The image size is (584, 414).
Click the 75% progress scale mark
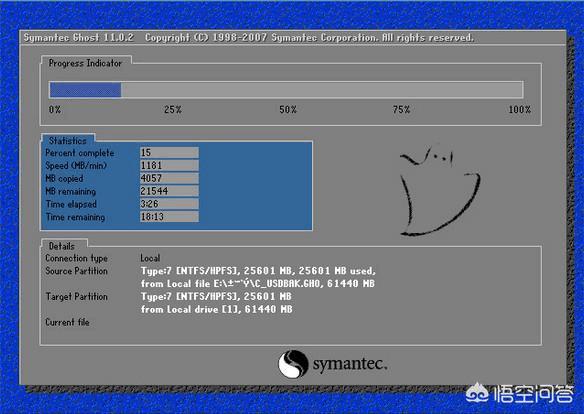(402, 109)
